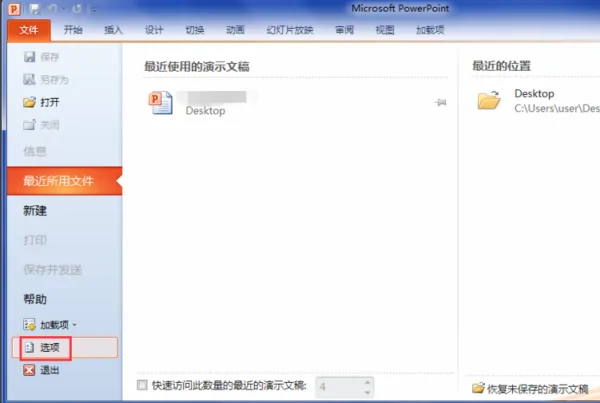600x403 pixels.
Task: Expand the 加载项 dropdown arrow in sidebar
Action: click(75, 325)
